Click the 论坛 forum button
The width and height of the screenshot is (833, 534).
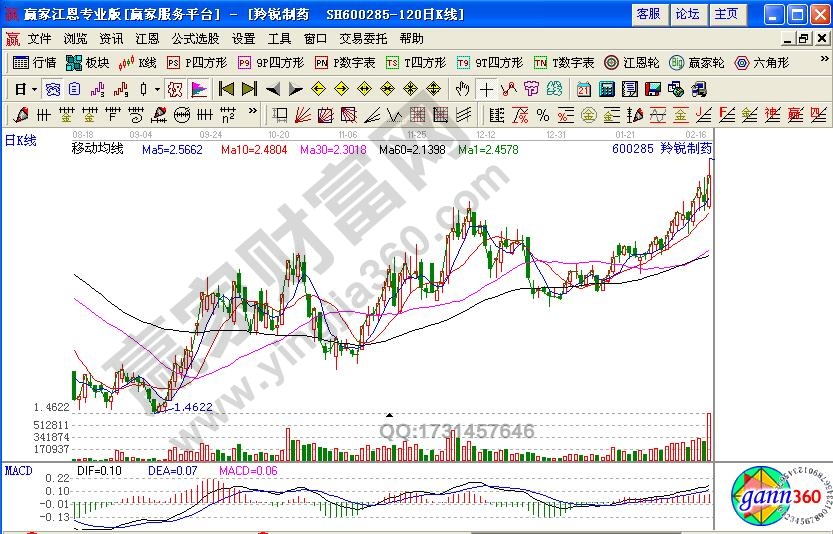pos(688,14)
